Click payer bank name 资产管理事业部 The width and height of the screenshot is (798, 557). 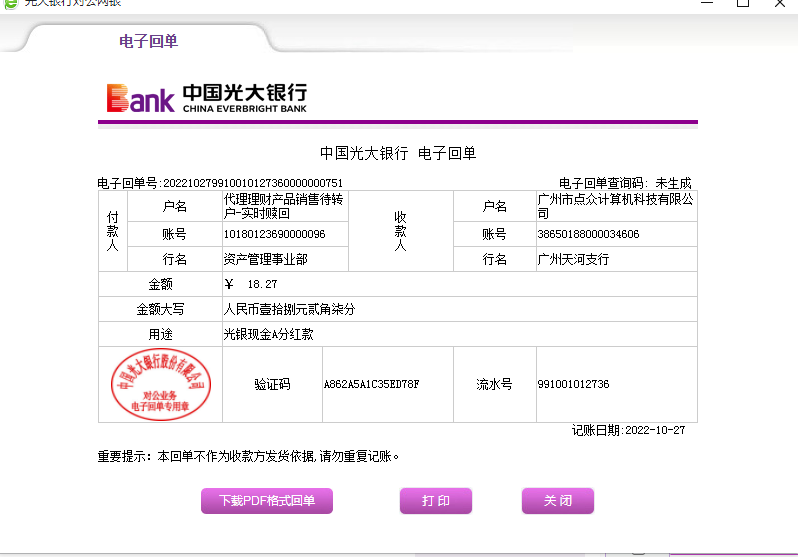pyautogui.click(x=266, y=260)
